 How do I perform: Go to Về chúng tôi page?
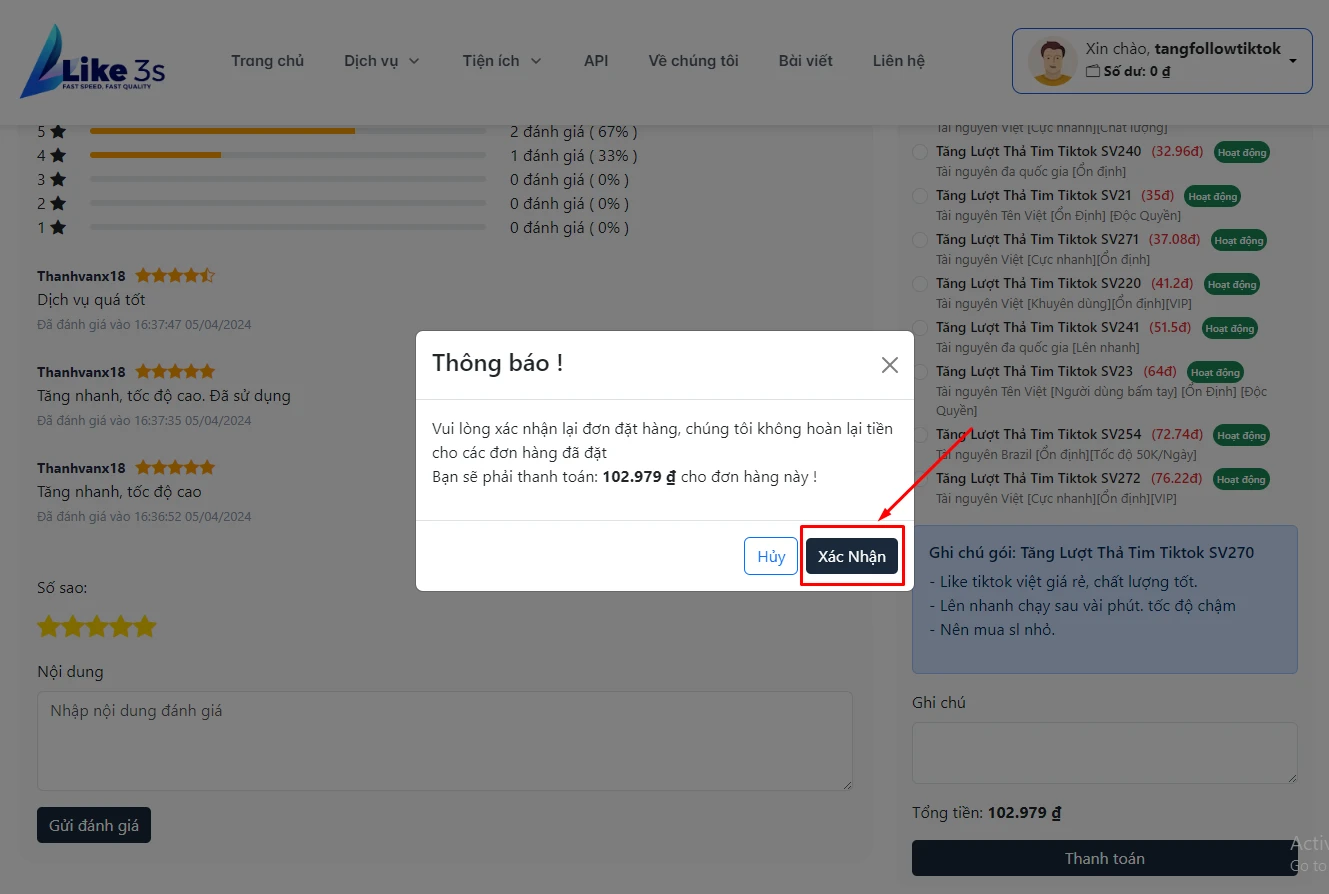tap(693, 61)
